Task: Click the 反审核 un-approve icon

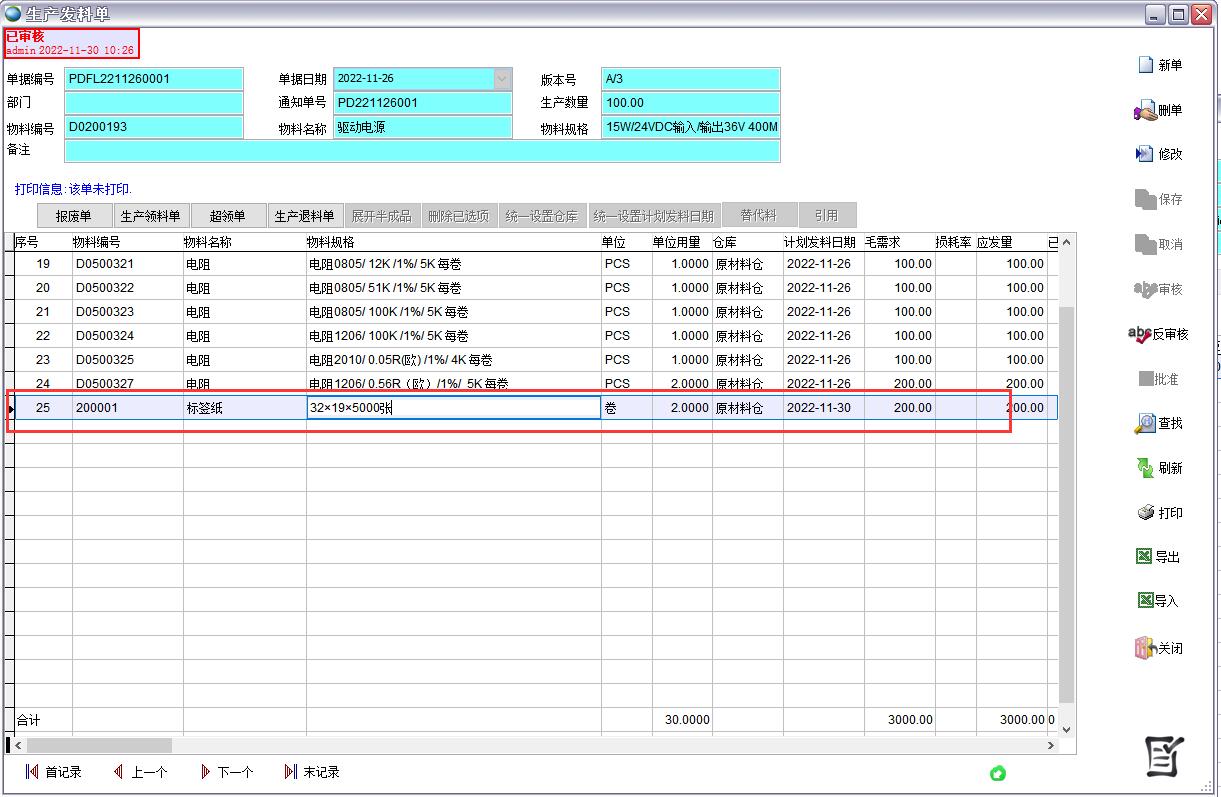Action: tap(1139, 334)
